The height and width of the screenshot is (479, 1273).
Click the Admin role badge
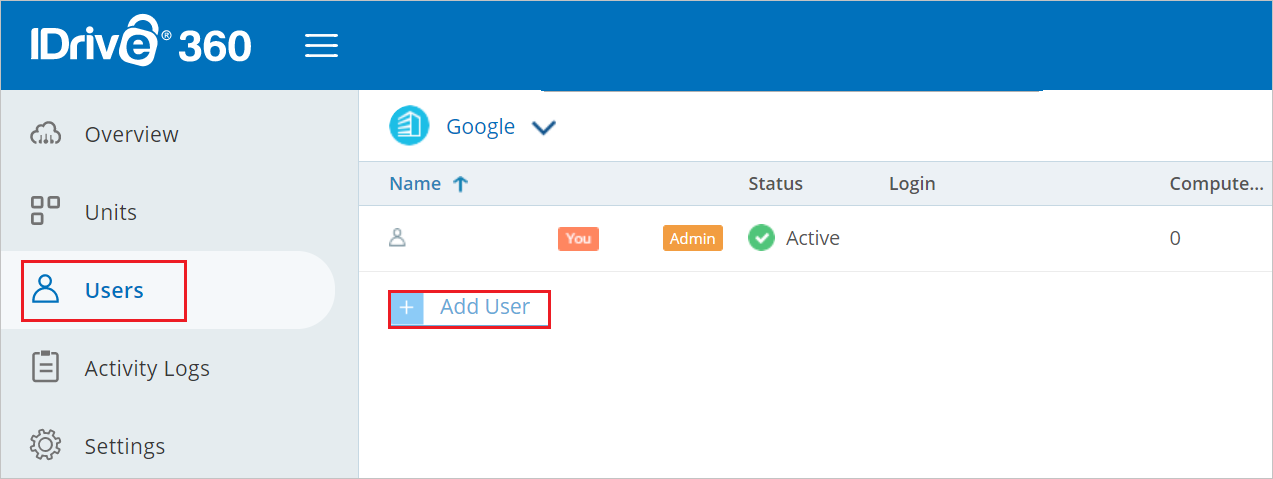[x=692, y=238]
